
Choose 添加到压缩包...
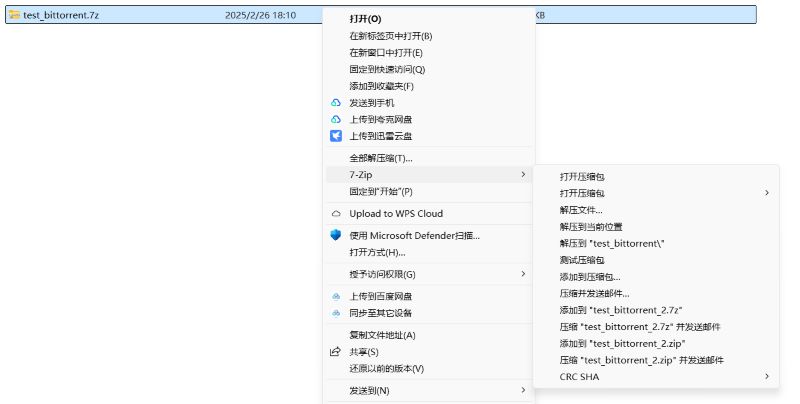[x=590, y=277]
